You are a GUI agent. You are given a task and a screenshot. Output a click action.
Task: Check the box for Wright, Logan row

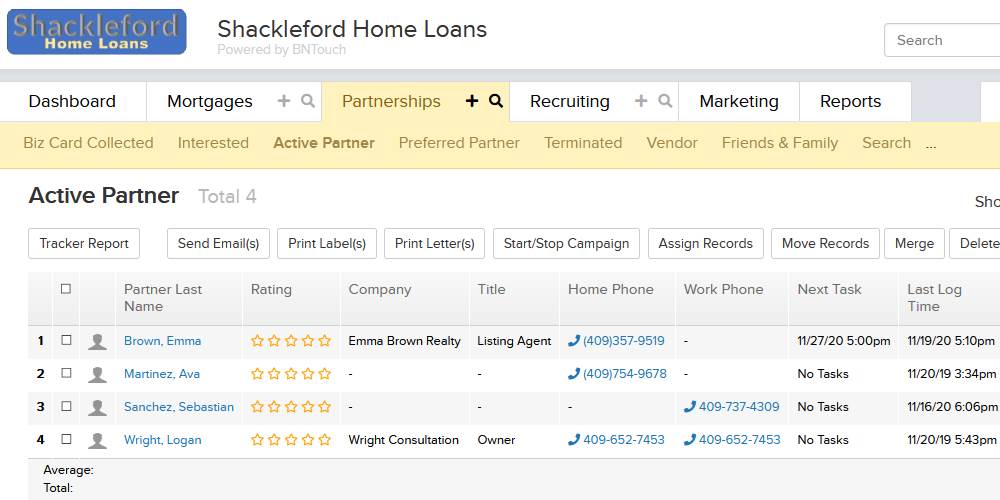(x=66, y=439)
